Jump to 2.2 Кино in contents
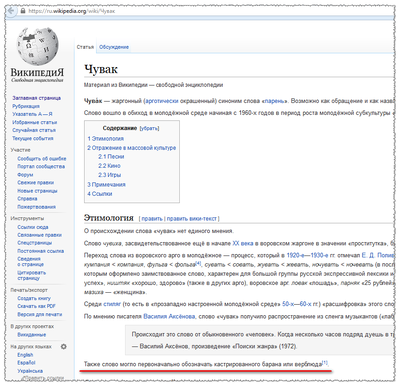The image size is (400, 386). coord(109,166)
